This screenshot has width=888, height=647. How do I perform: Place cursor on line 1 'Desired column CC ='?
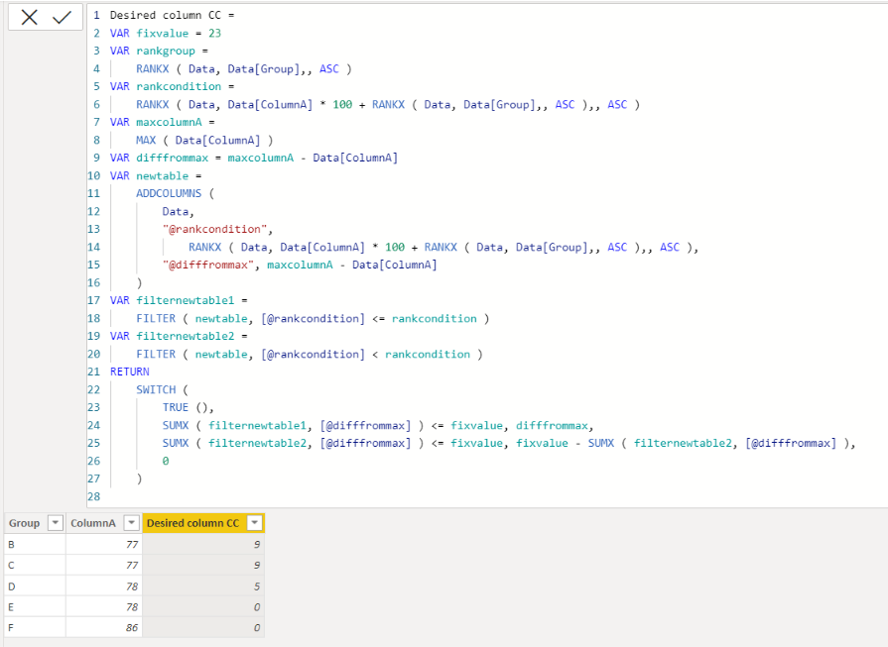click(x=172, y=15)
